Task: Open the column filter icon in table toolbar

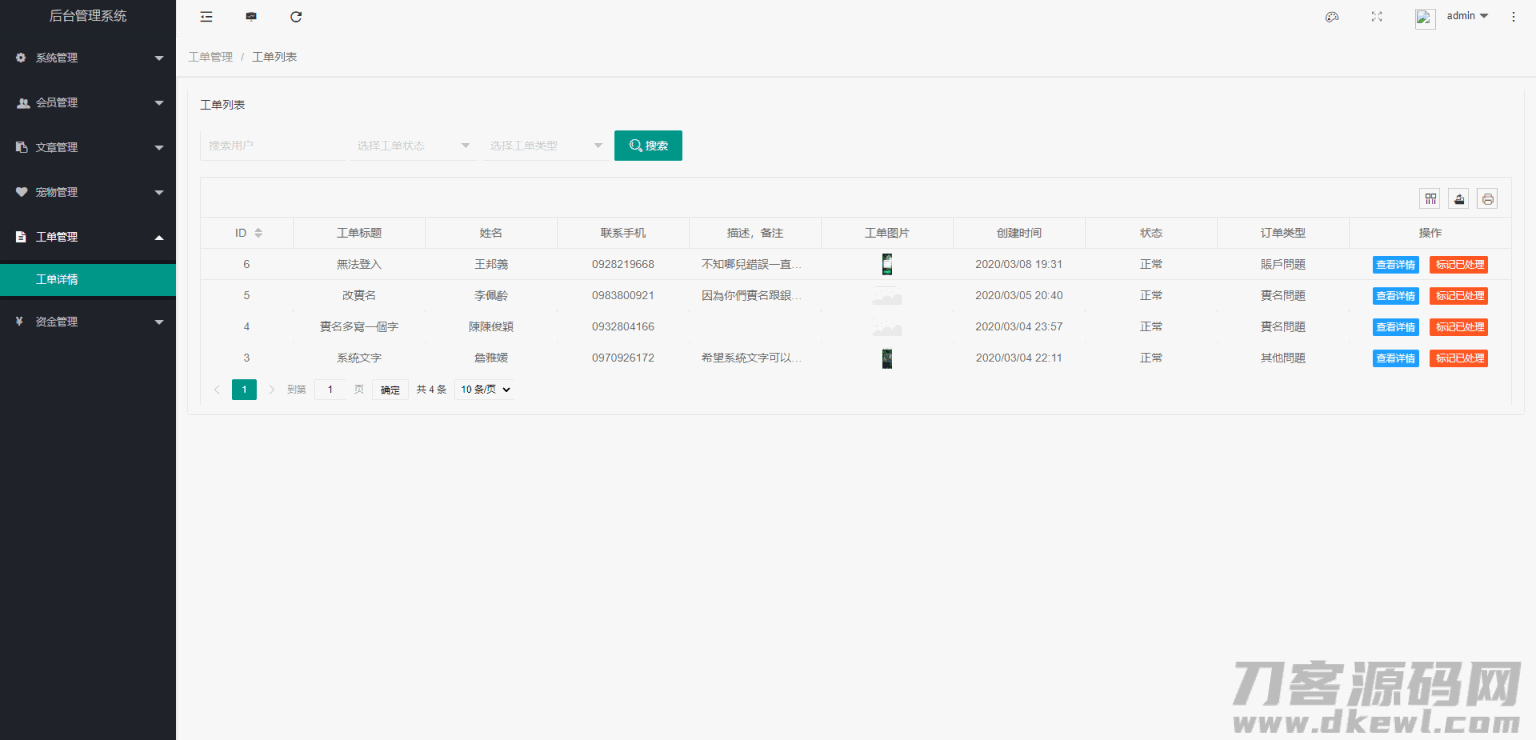Action: [1431, 199]
